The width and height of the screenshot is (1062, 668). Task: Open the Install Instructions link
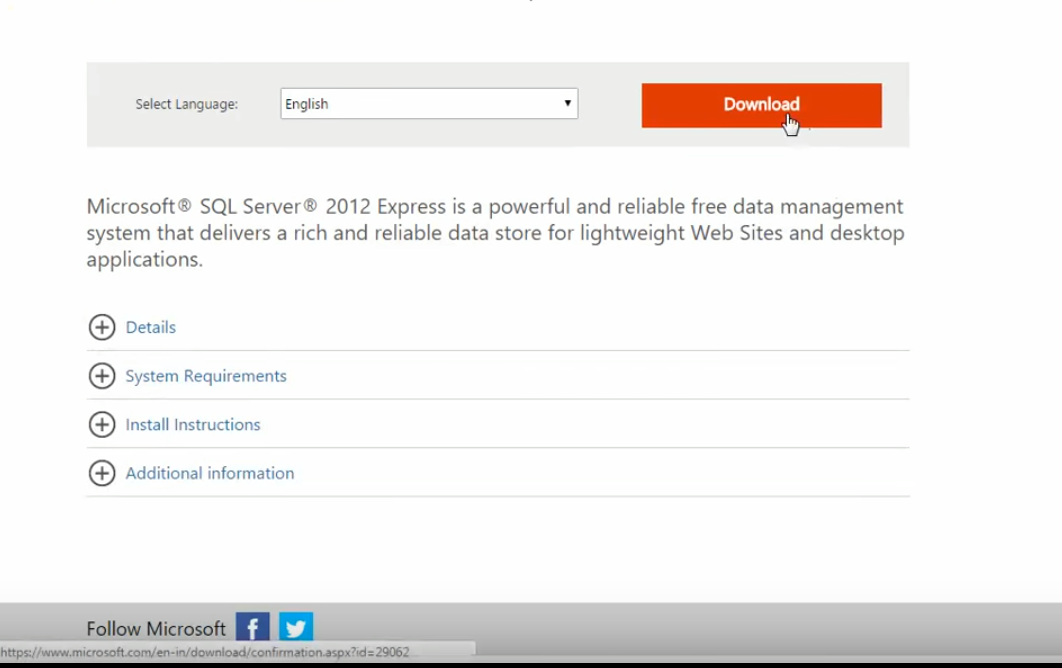point(193,425)
